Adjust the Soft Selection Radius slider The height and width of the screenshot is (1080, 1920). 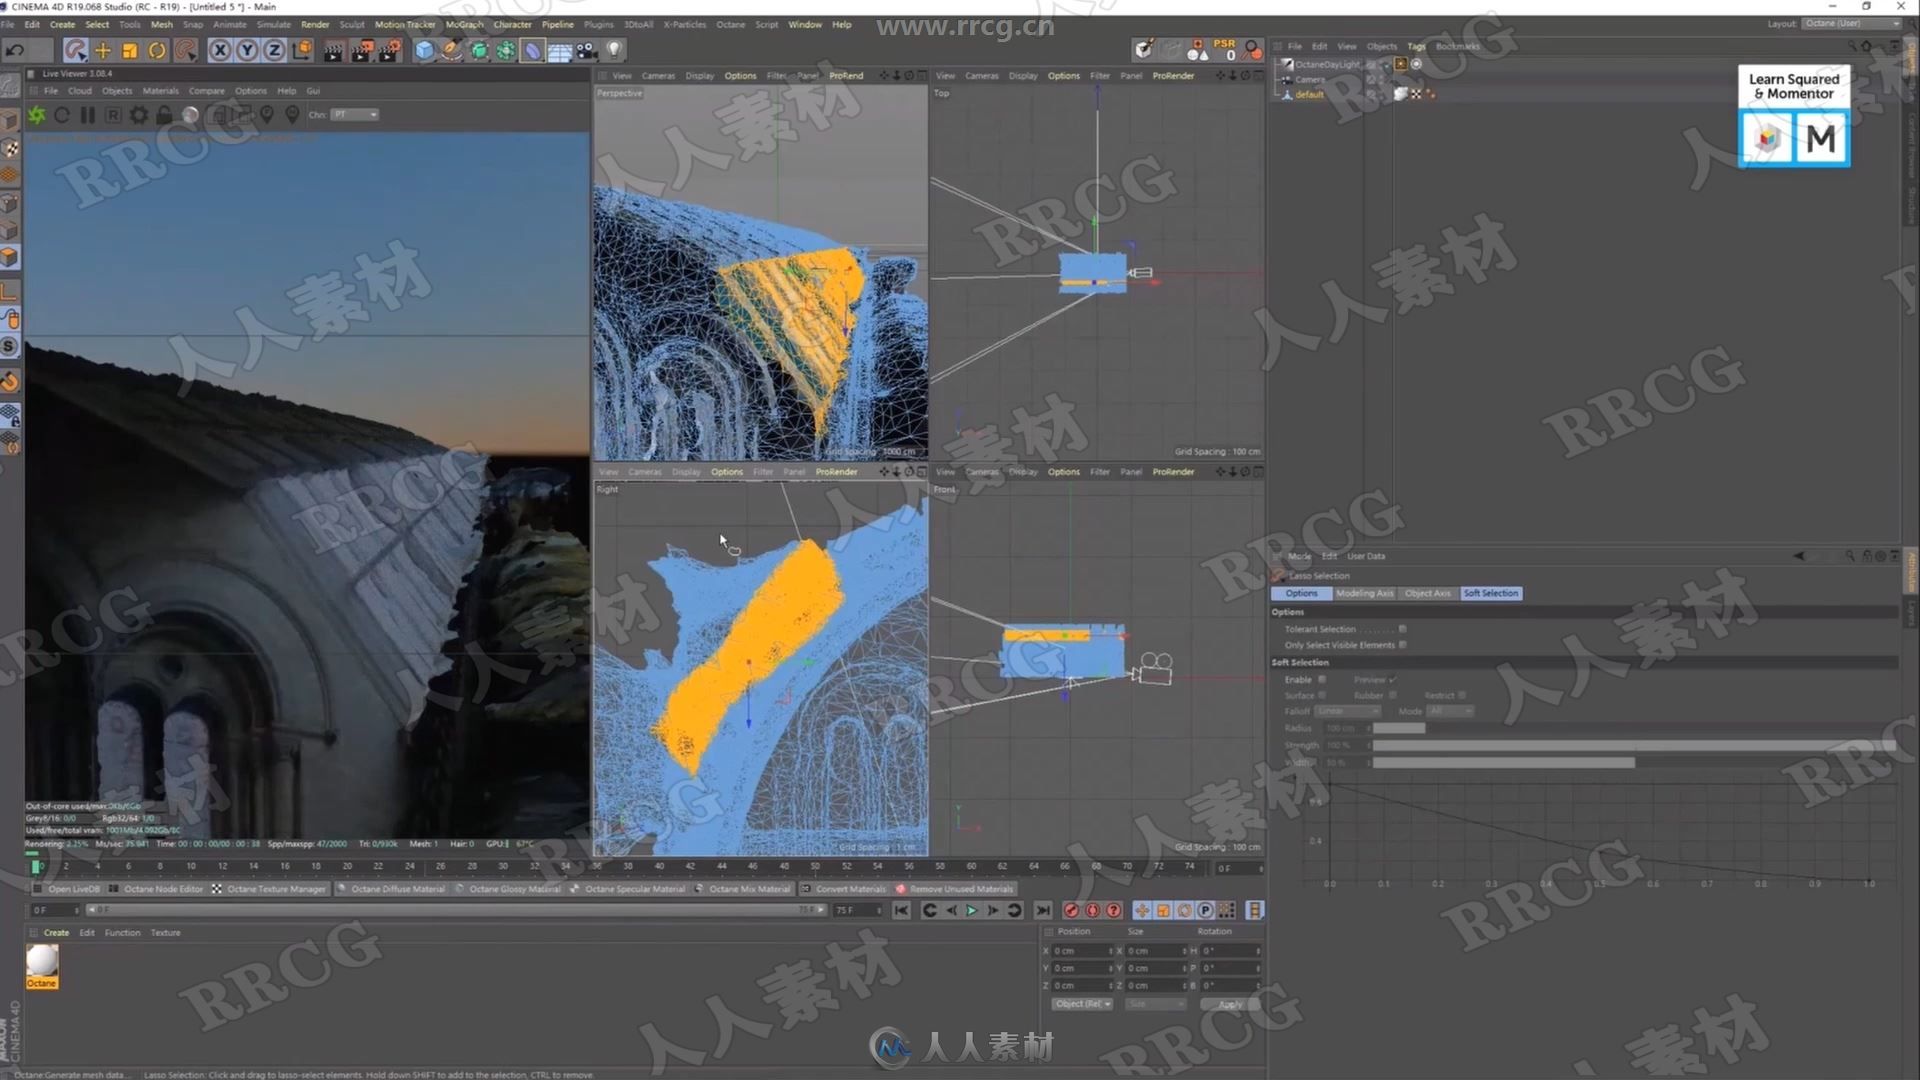1633,728
